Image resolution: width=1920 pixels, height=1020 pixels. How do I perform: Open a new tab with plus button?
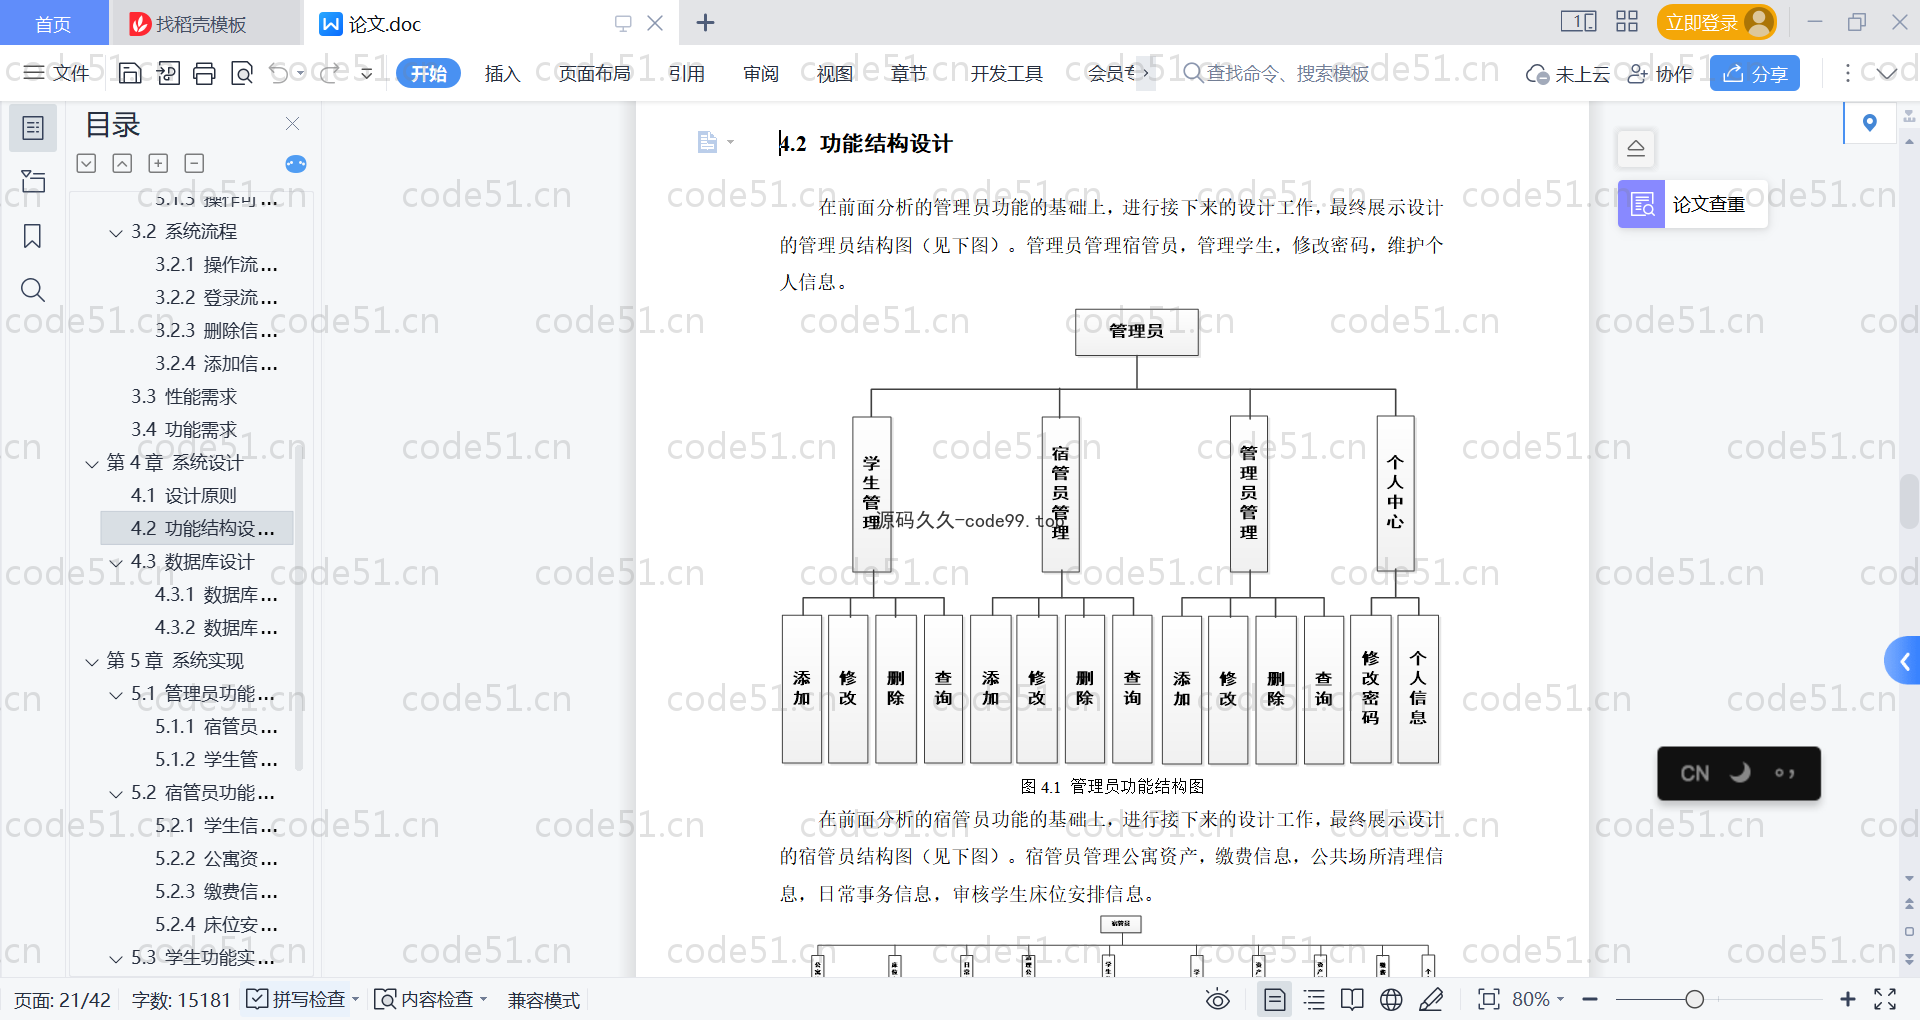(x=705, y=22)
